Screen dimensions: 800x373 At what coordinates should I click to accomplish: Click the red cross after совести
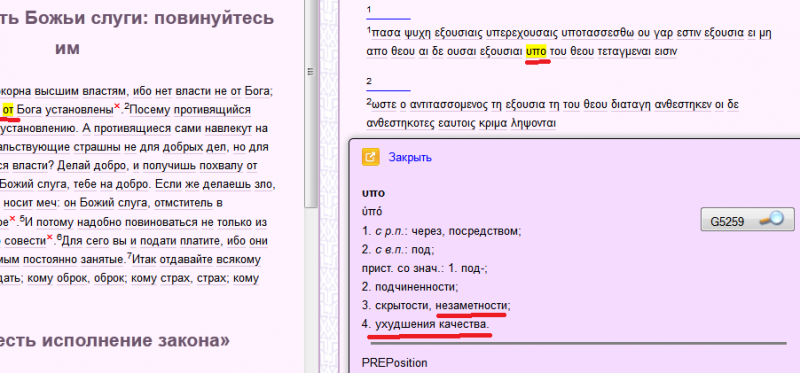tap(50, 237)
